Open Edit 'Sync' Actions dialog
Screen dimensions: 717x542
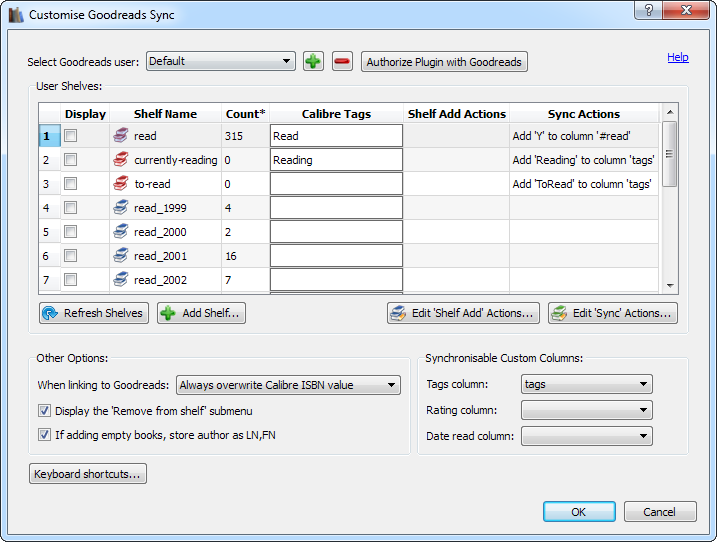pos(613,313)
